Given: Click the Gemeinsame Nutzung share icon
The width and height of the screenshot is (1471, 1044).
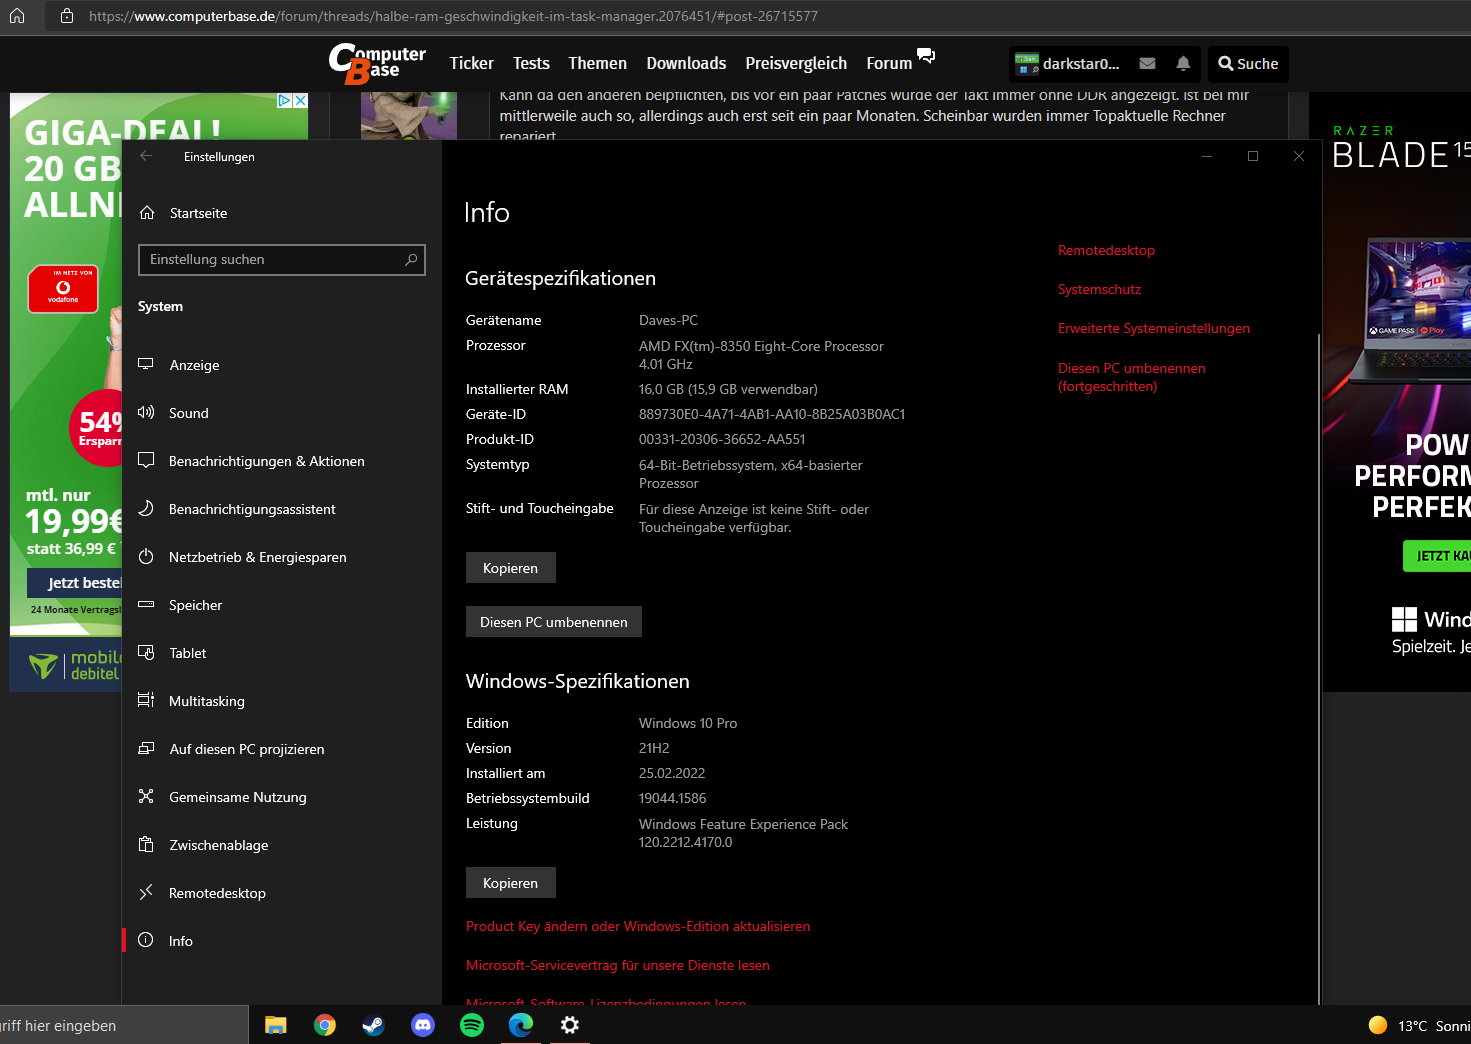Looking at the screenshot, I should pos(146,796).
